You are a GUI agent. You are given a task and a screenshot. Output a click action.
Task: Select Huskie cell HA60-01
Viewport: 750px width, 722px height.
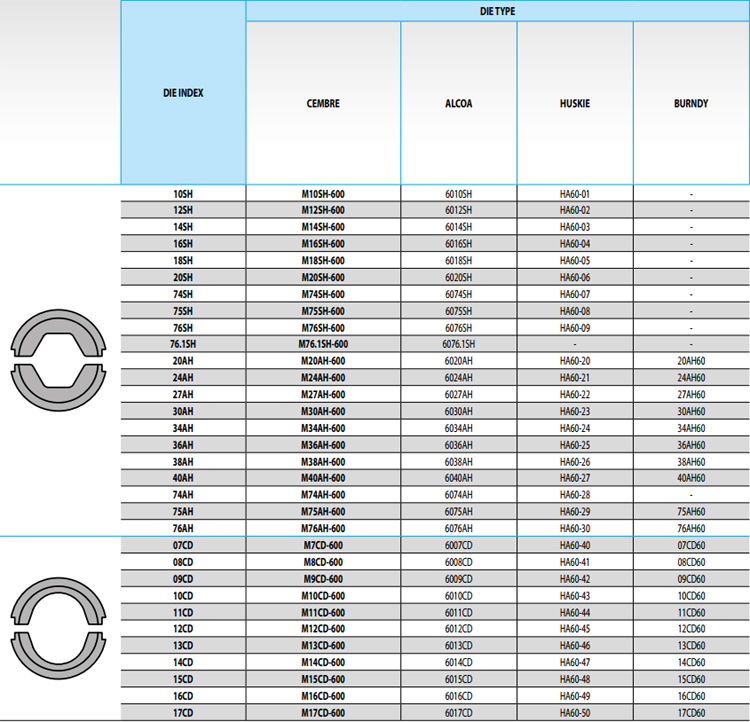pyautogui.click(x=575, y=194)
